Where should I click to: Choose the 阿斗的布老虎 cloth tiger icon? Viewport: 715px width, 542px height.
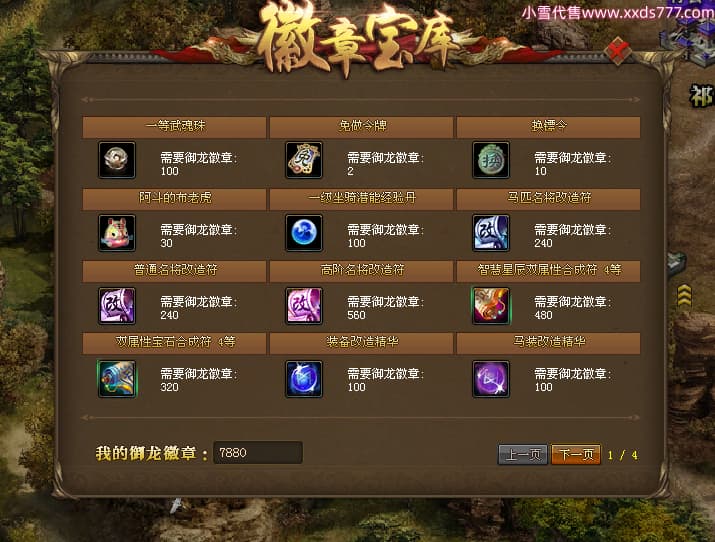(117, 233)
